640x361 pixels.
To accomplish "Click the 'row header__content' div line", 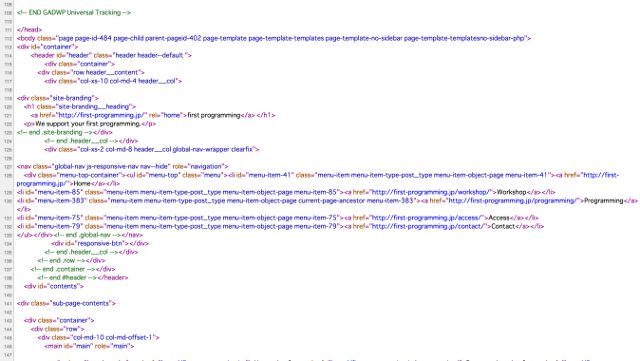I will click(91, 72).
